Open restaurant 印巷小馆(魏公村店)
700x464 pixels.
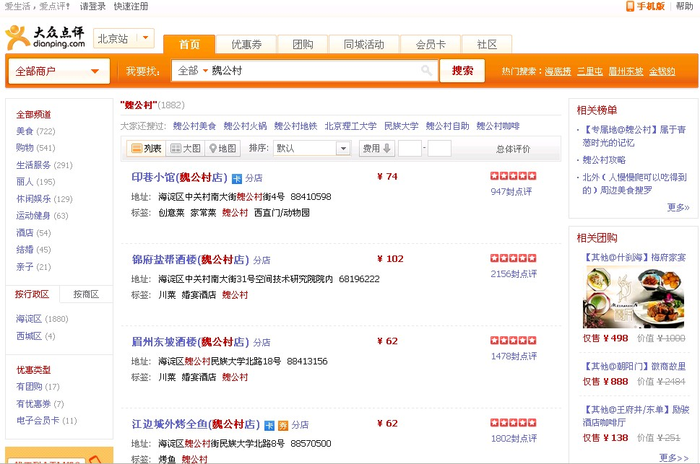tap(179, 177)
